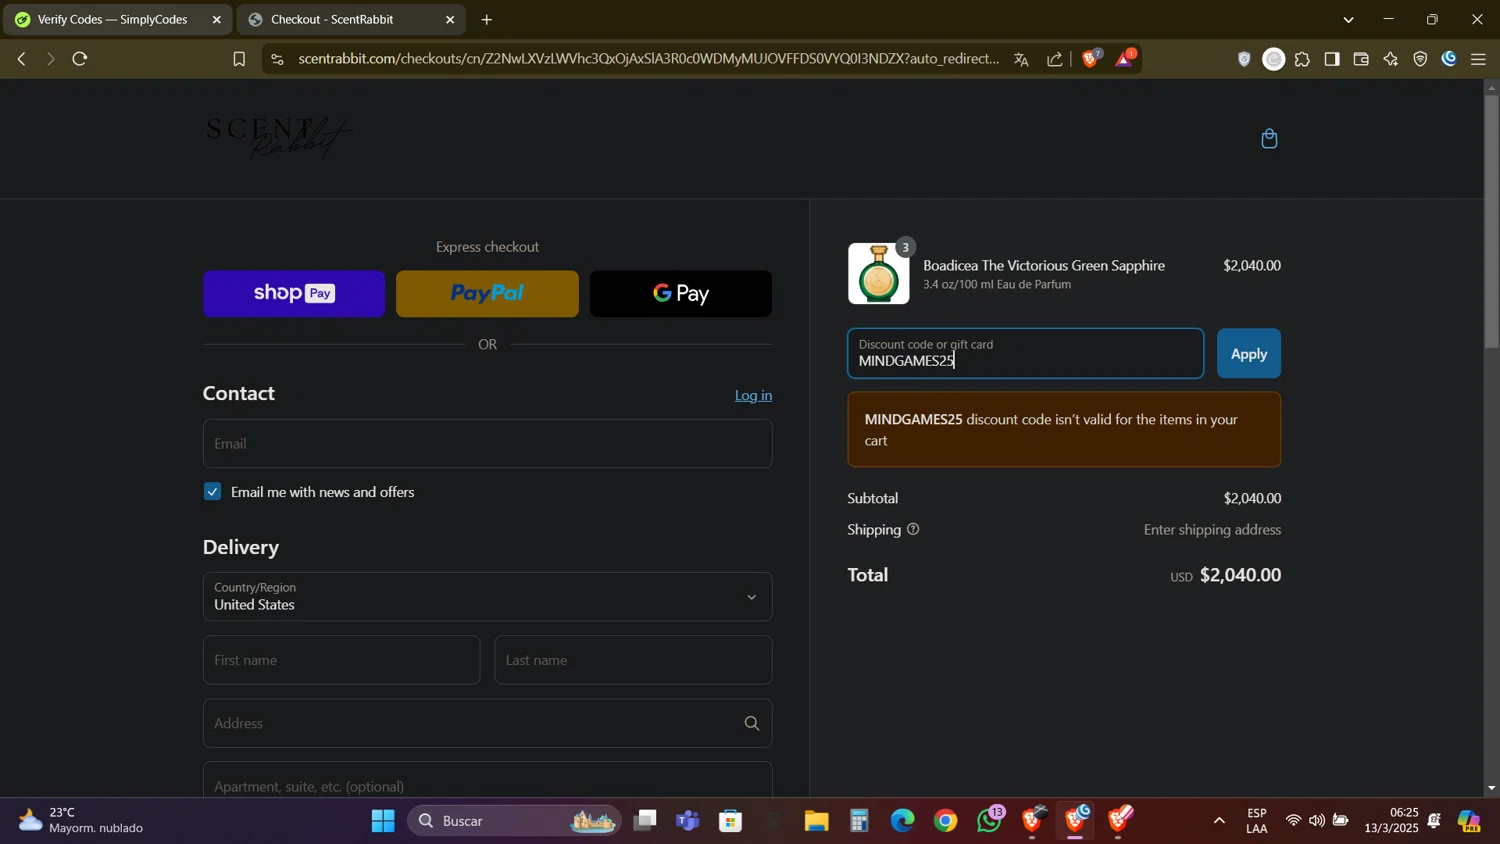Open the Brave Wallet icon
Image resolution: width=1500 pixels, height=844 pixels.
coord(1361,59)
